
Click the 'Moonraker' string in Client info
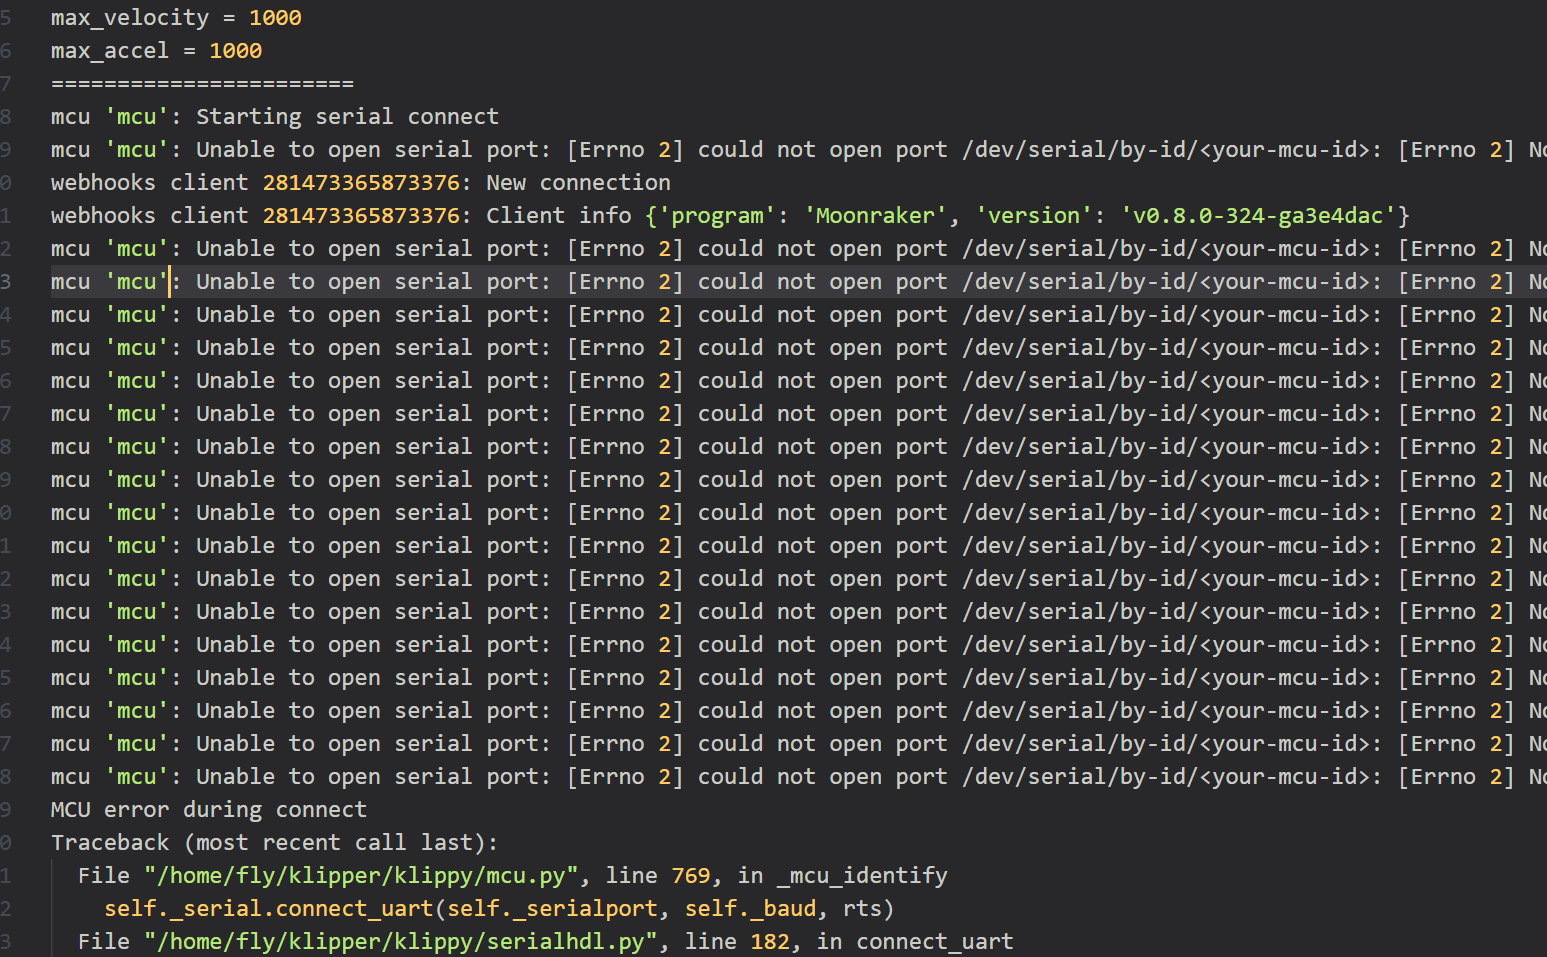pos(875,216)
